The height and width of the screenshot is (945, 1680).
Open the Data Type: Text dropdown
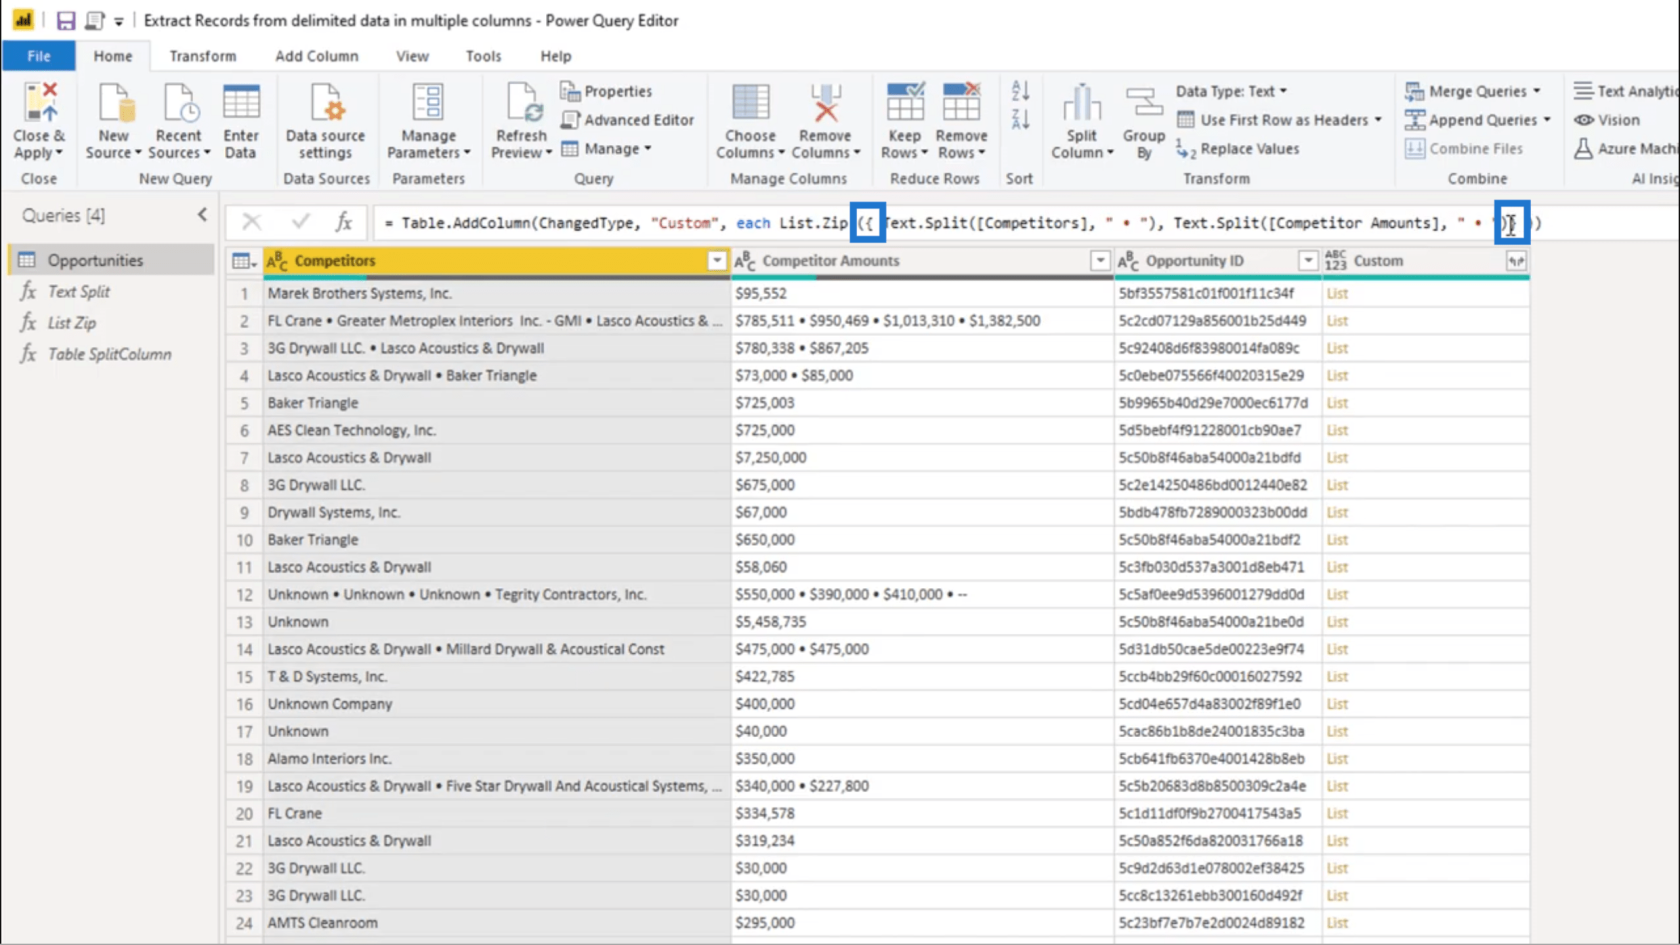1231,91
